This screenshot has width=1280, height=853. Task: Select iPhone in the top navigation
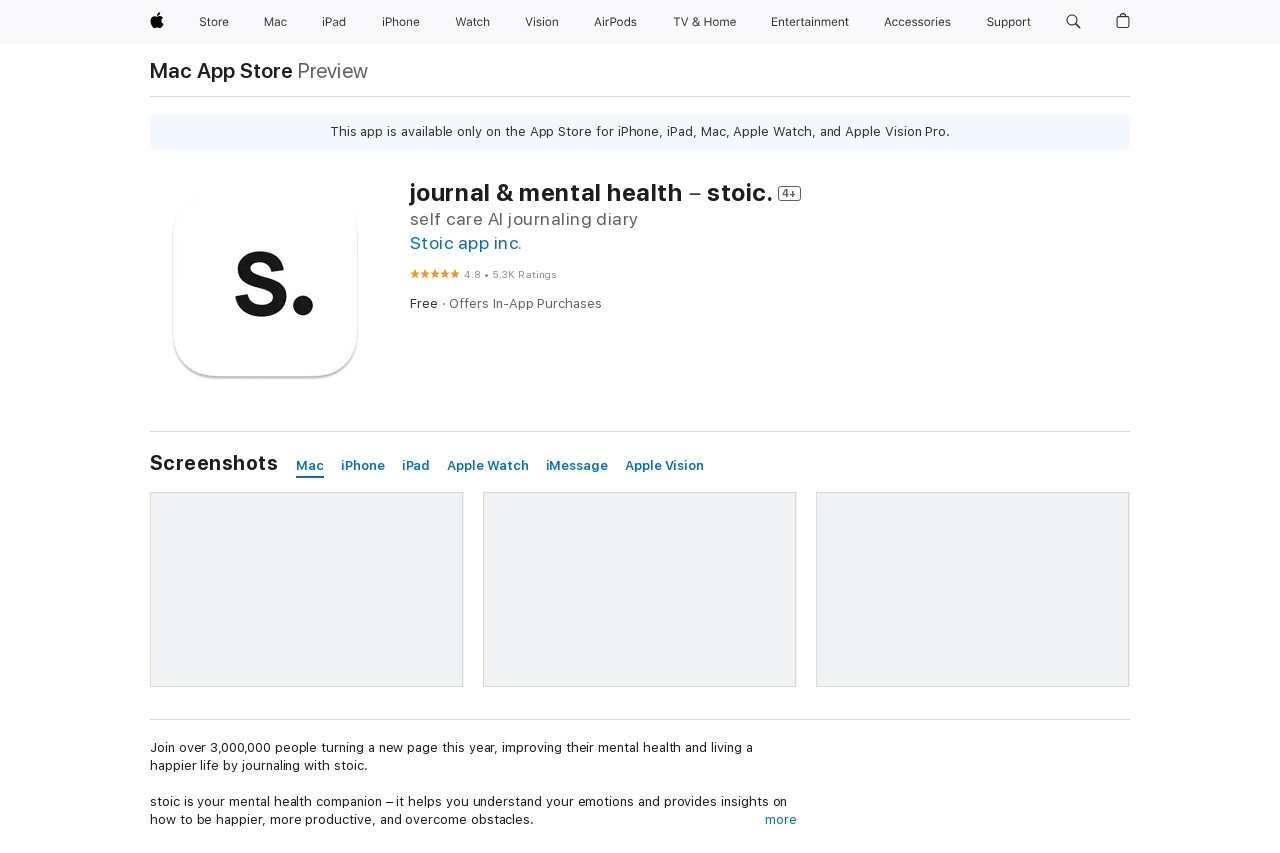401,22
